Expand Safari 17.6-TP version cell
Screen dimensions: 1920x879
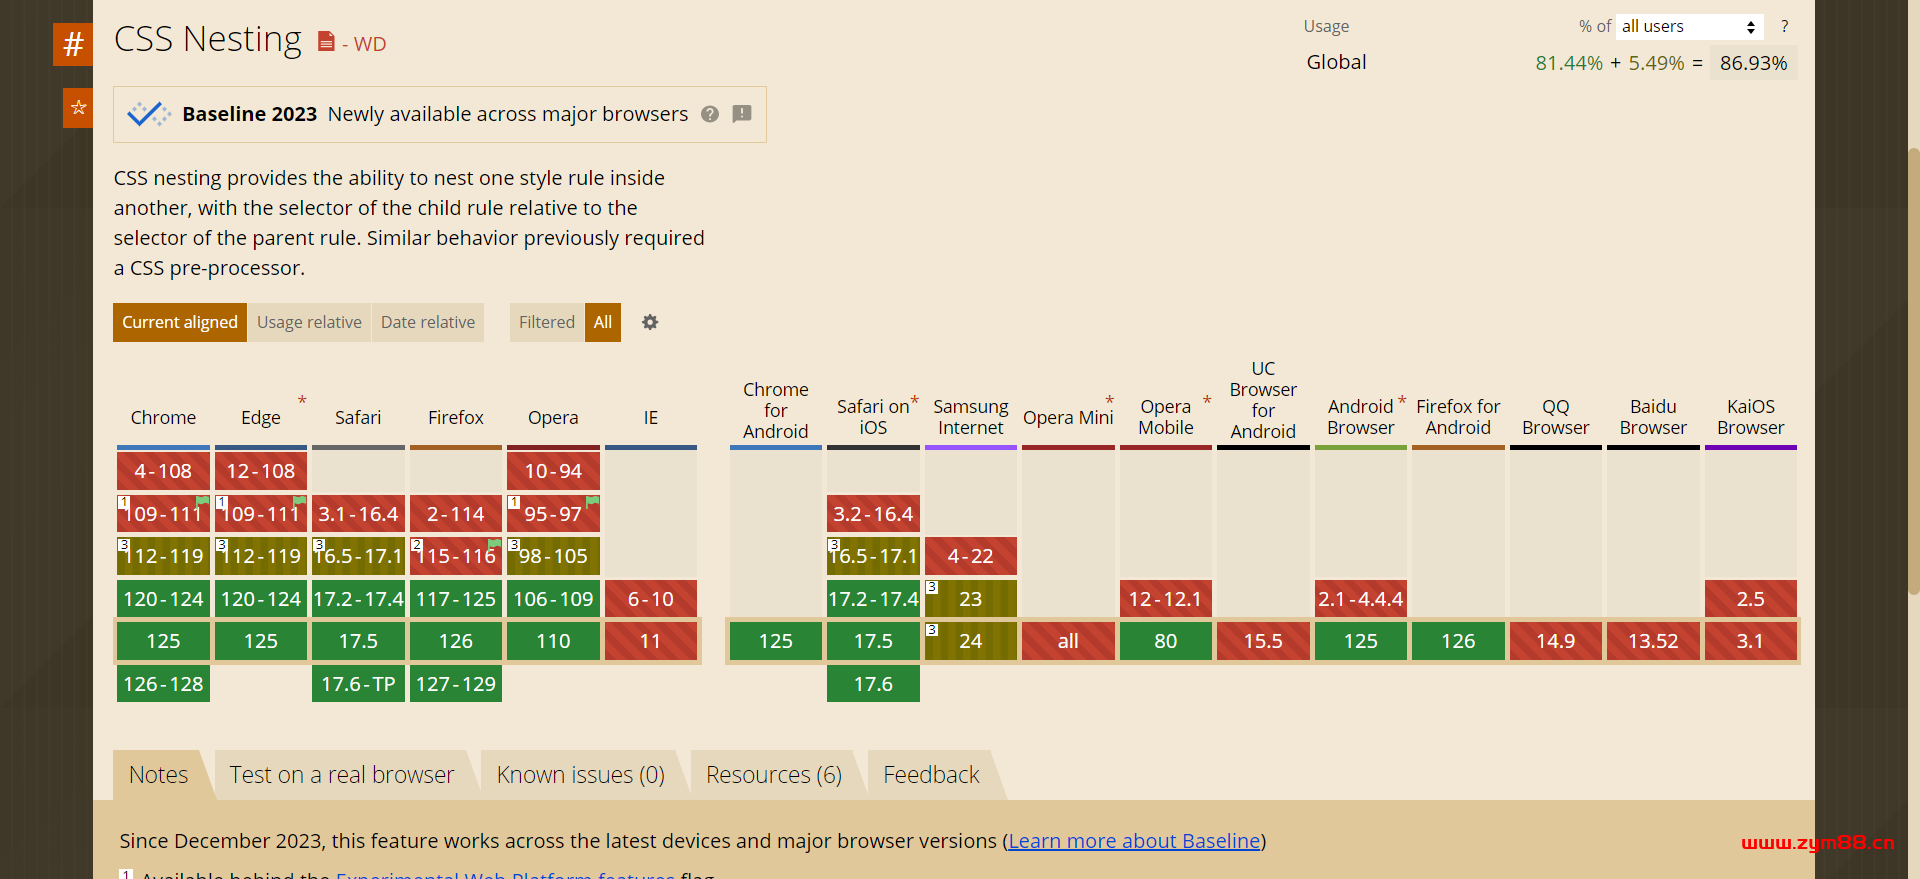click(x=358, y=684)
